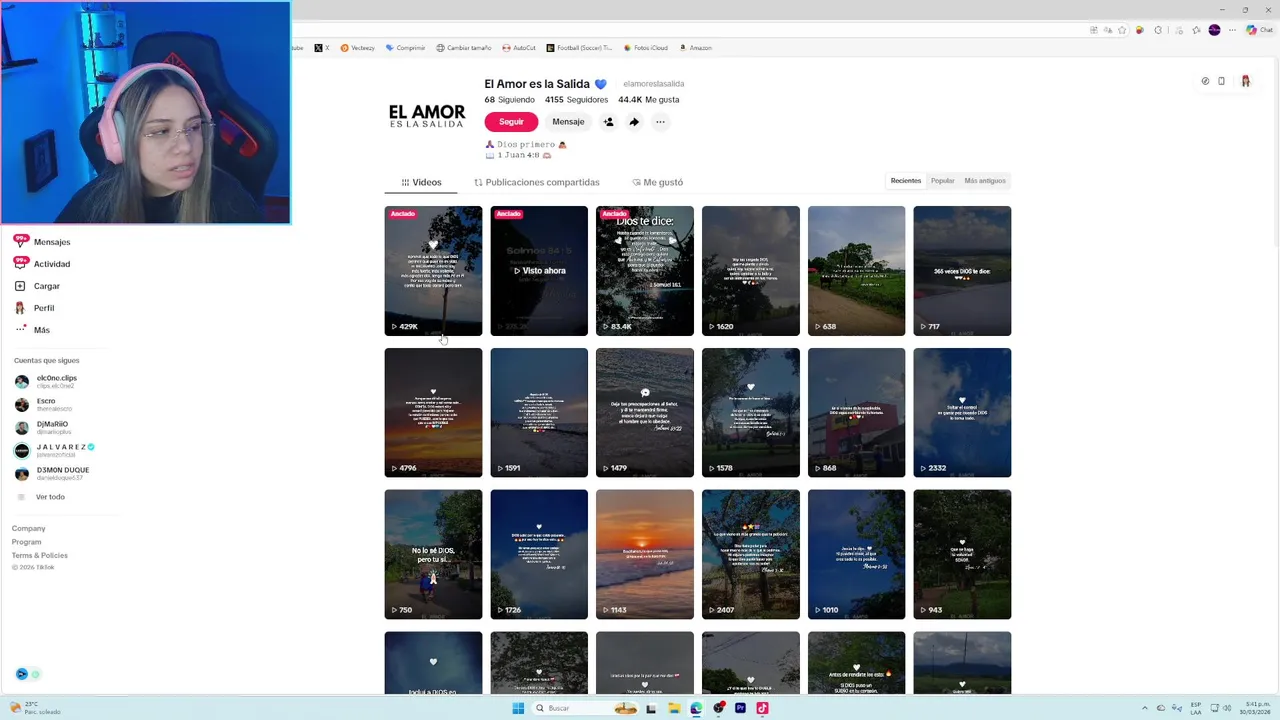Click the favorites star in address bar
The height and width of the screenshot is (720, 1280).
[x=1122, y=30]
